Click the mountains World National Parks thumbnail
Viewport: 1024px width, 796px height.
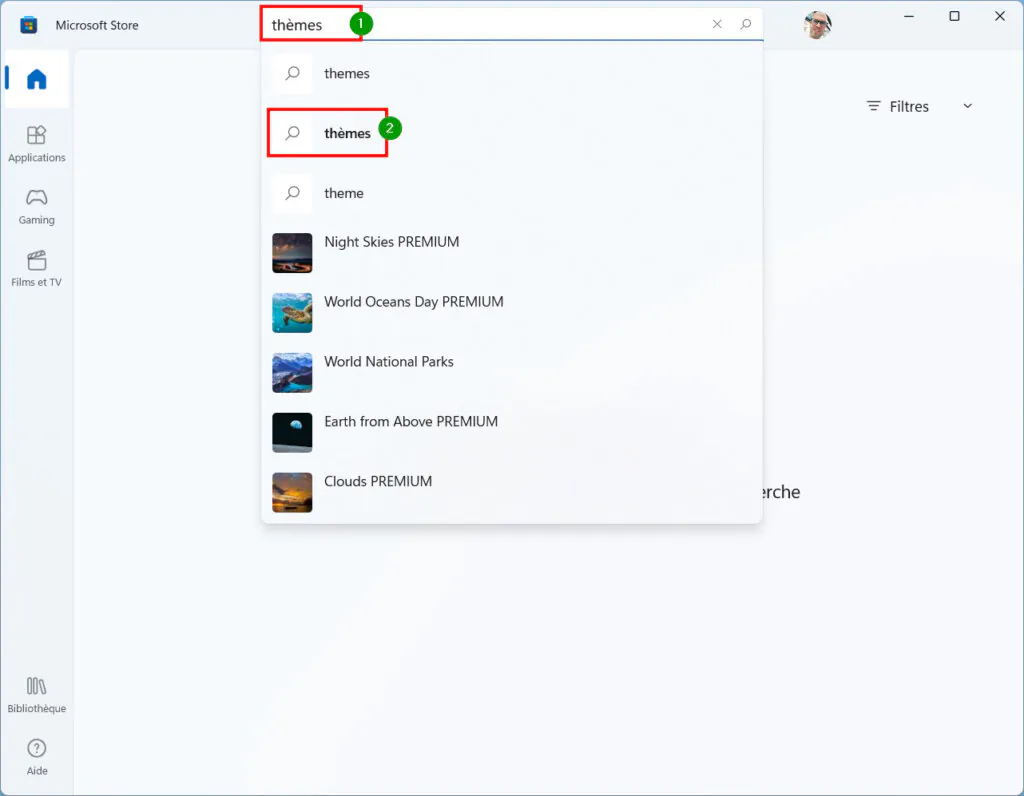pyautogui.click(x=292, y=373)
